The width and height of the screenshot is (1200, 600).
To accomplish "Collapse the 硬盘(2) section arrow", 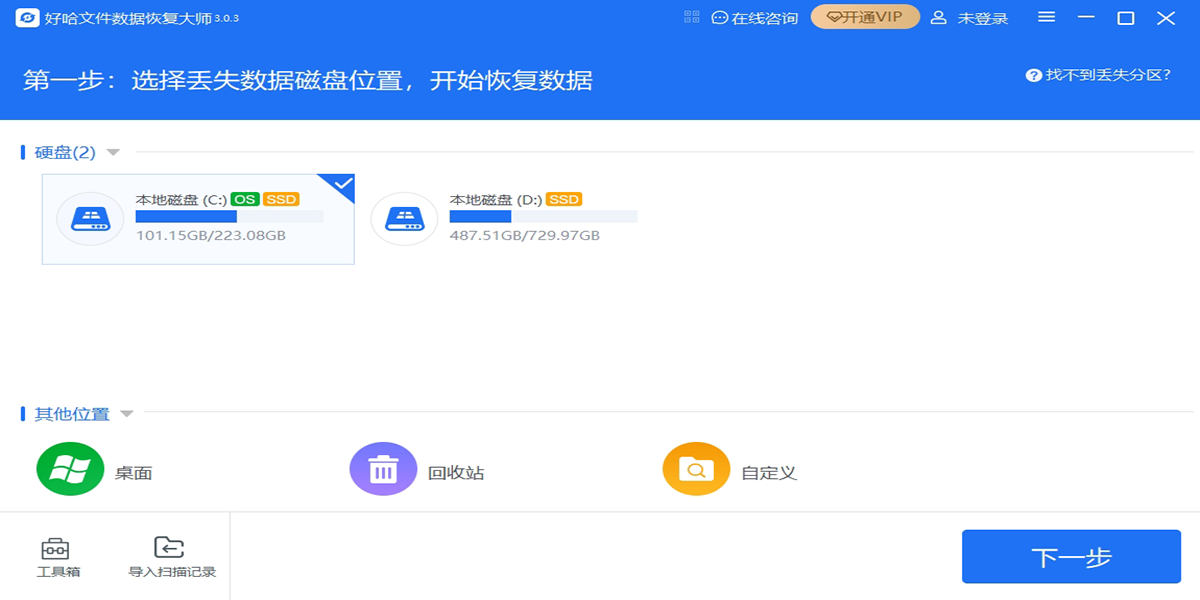I will pyautogui.click(x=113, y=153).
